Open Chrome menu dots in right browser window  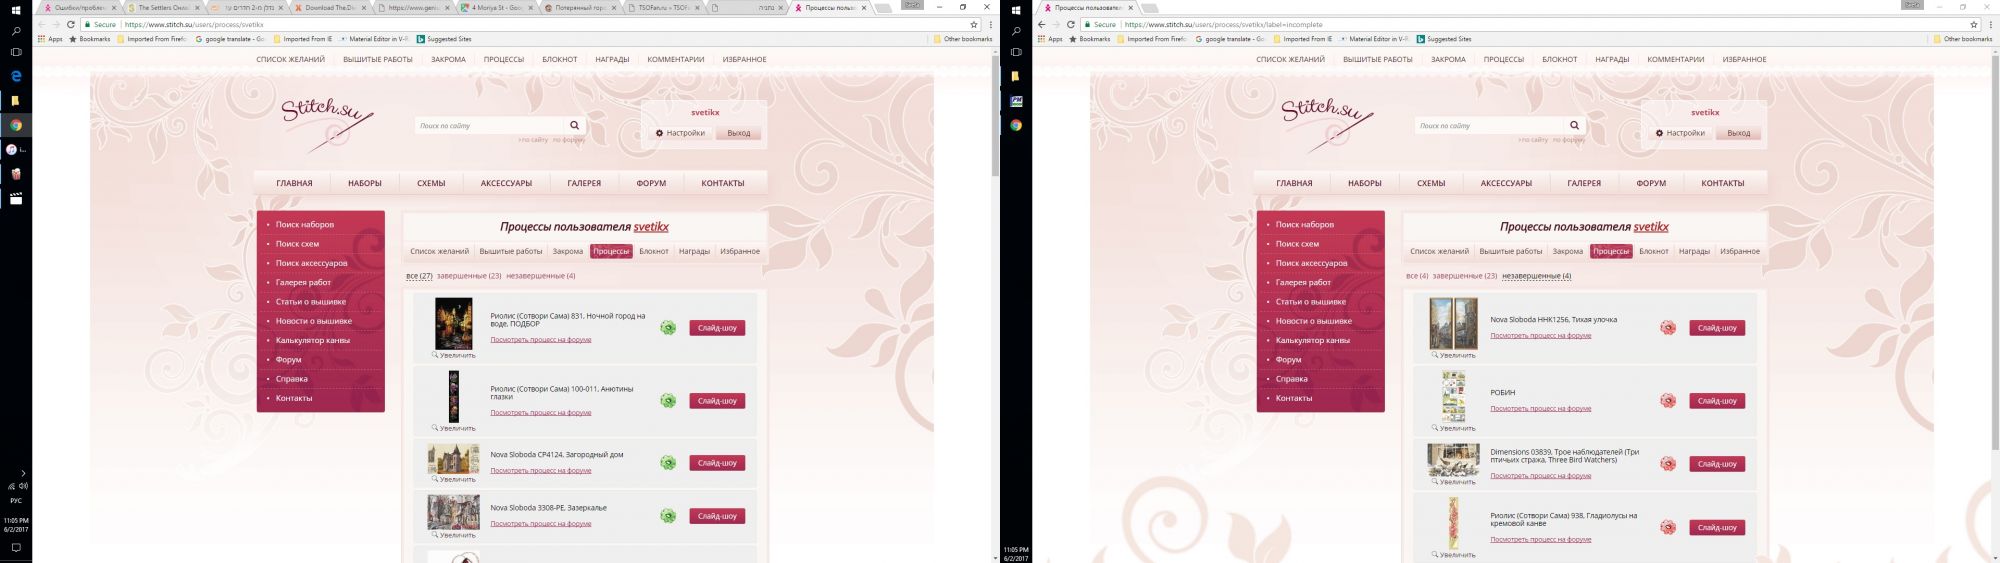click(1988, 24)
